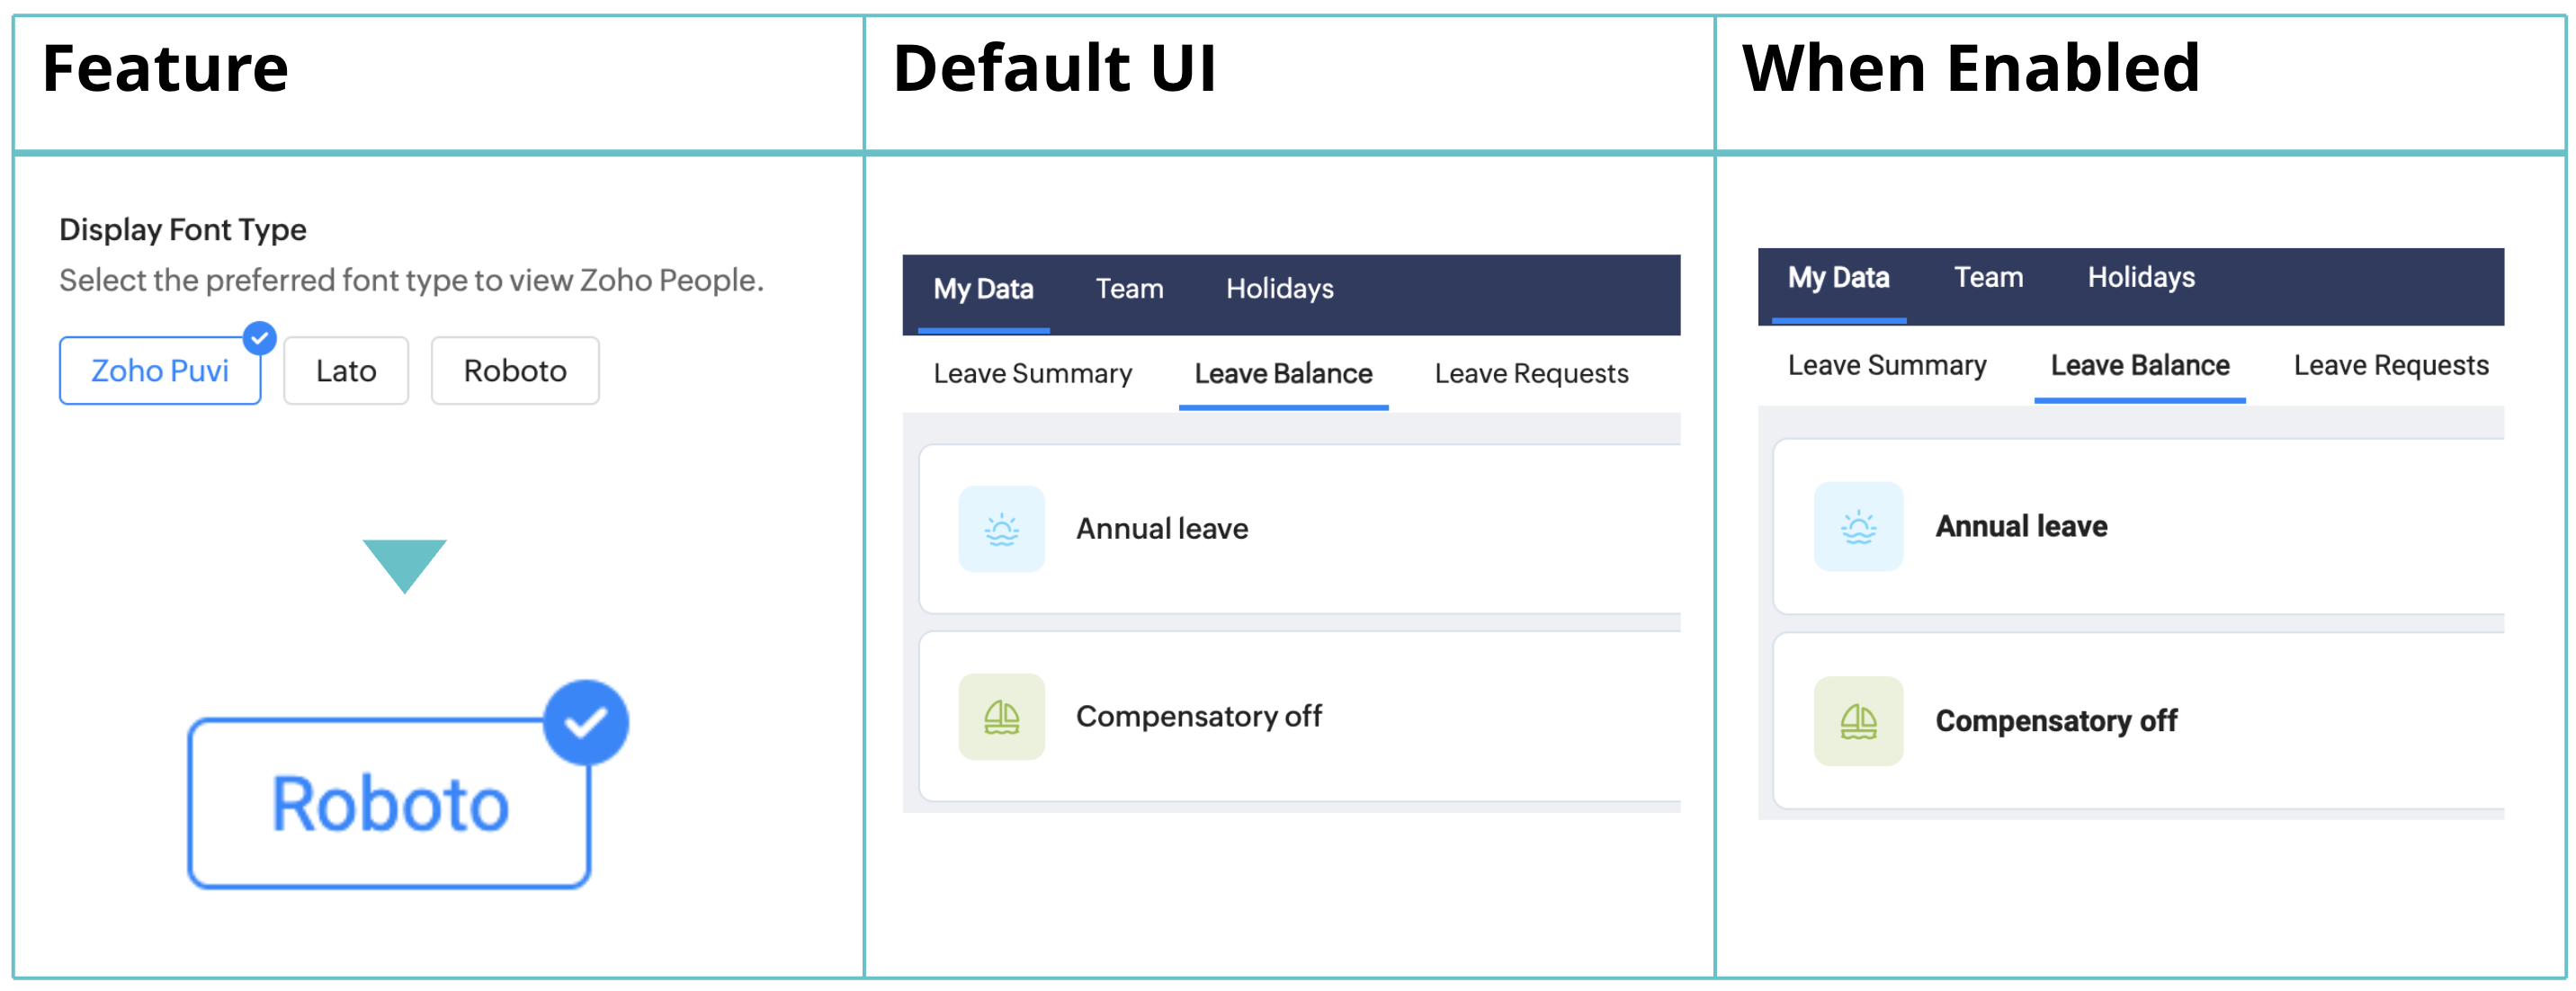This screenshot has width=2576, height=991.
Task: Click checkmark badge on large Roboto button
Action: (x=586, y=722)
